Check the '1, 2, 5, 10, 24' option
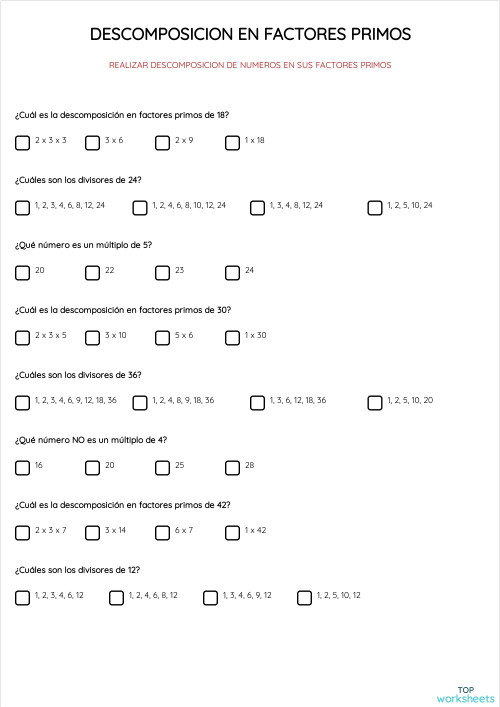This screenshot has width=500, height=707. tap(375, 208)
